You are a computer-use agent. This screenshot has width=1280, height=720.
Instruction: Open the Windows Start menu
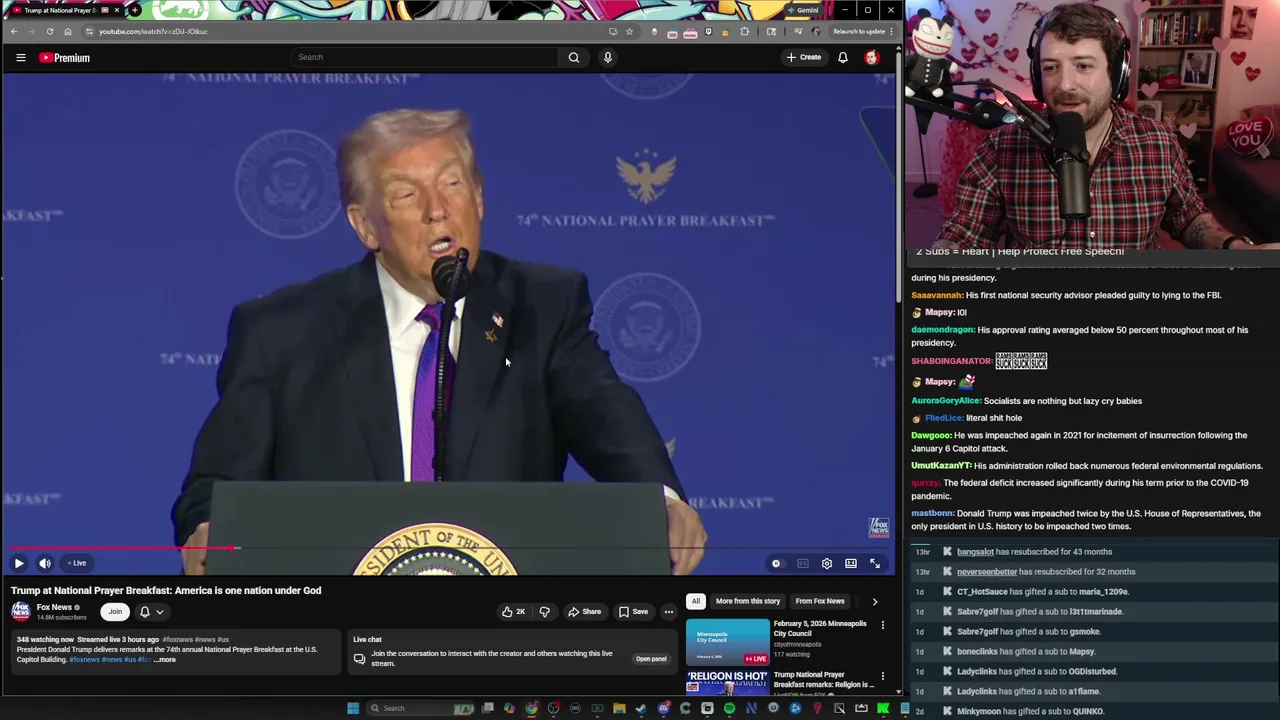353,708
